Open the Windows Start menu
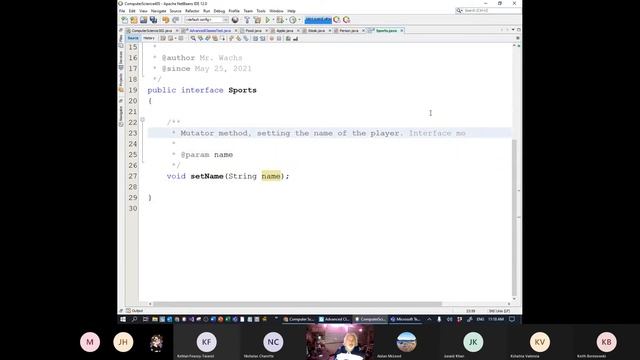 tap(123, 319)
